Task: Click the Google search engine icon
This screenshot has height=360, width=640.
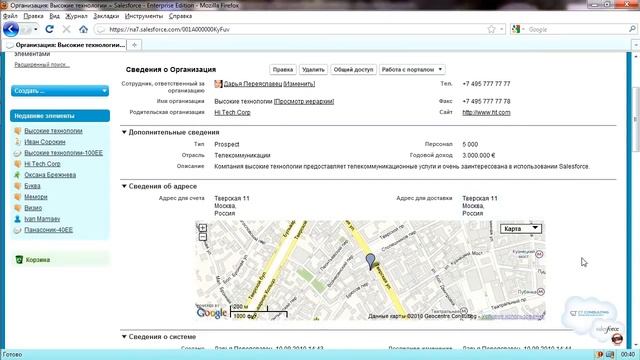Action: (x=516, y=29)
